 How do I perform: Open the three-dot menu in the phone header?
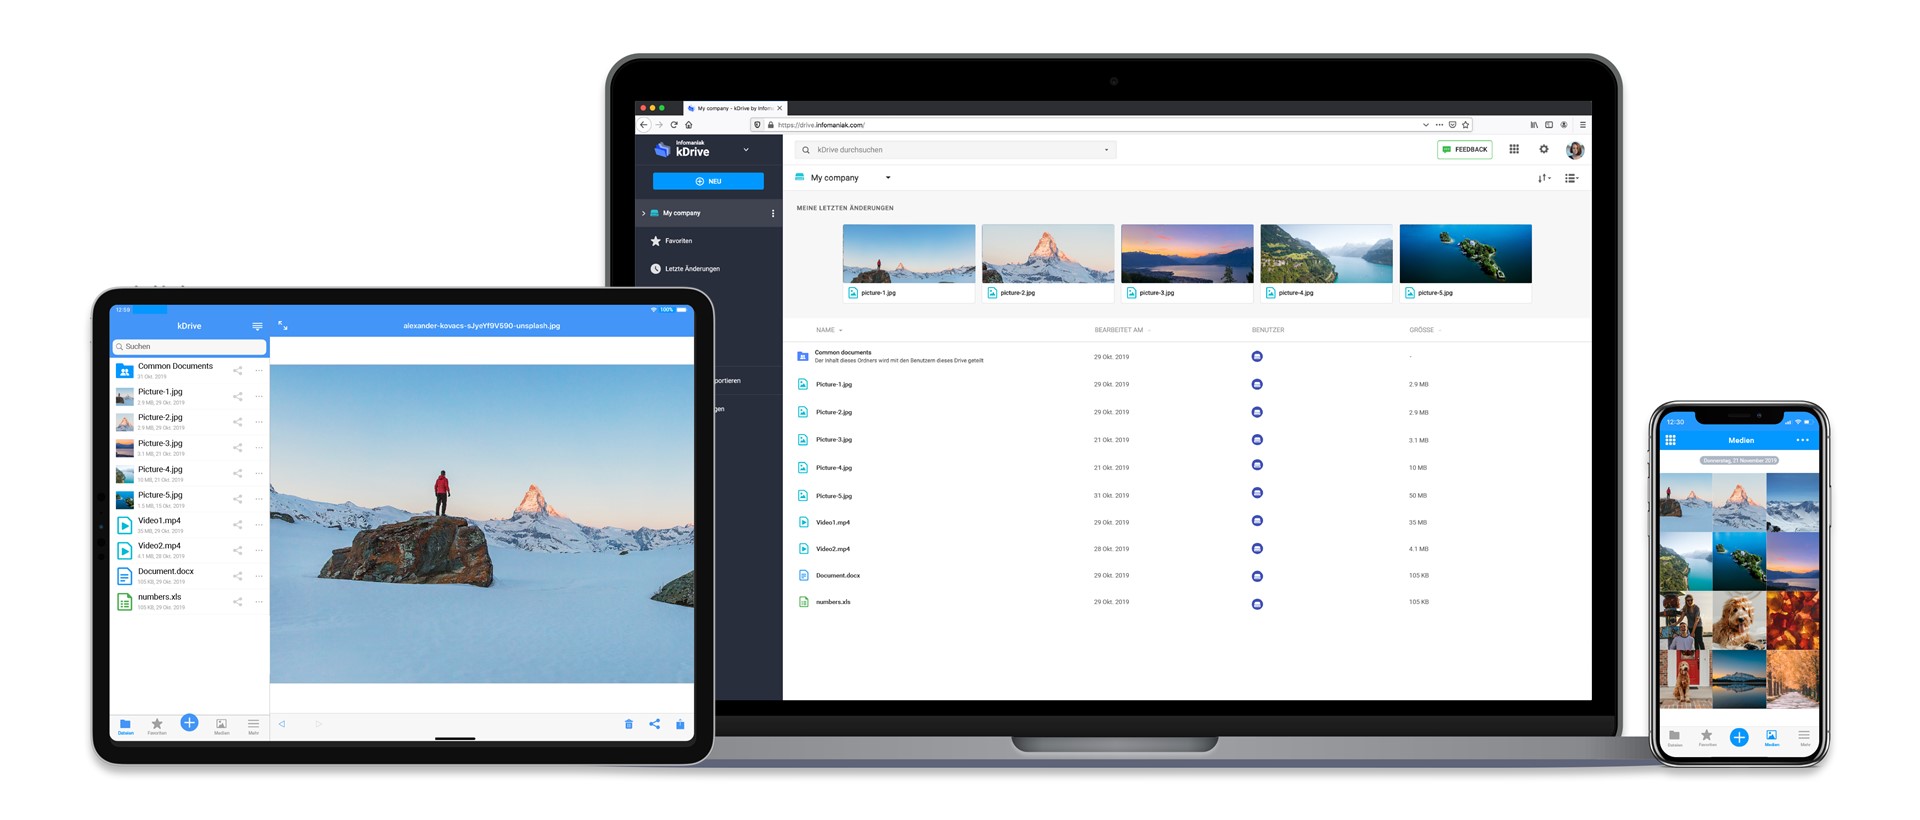(1802, 440)
